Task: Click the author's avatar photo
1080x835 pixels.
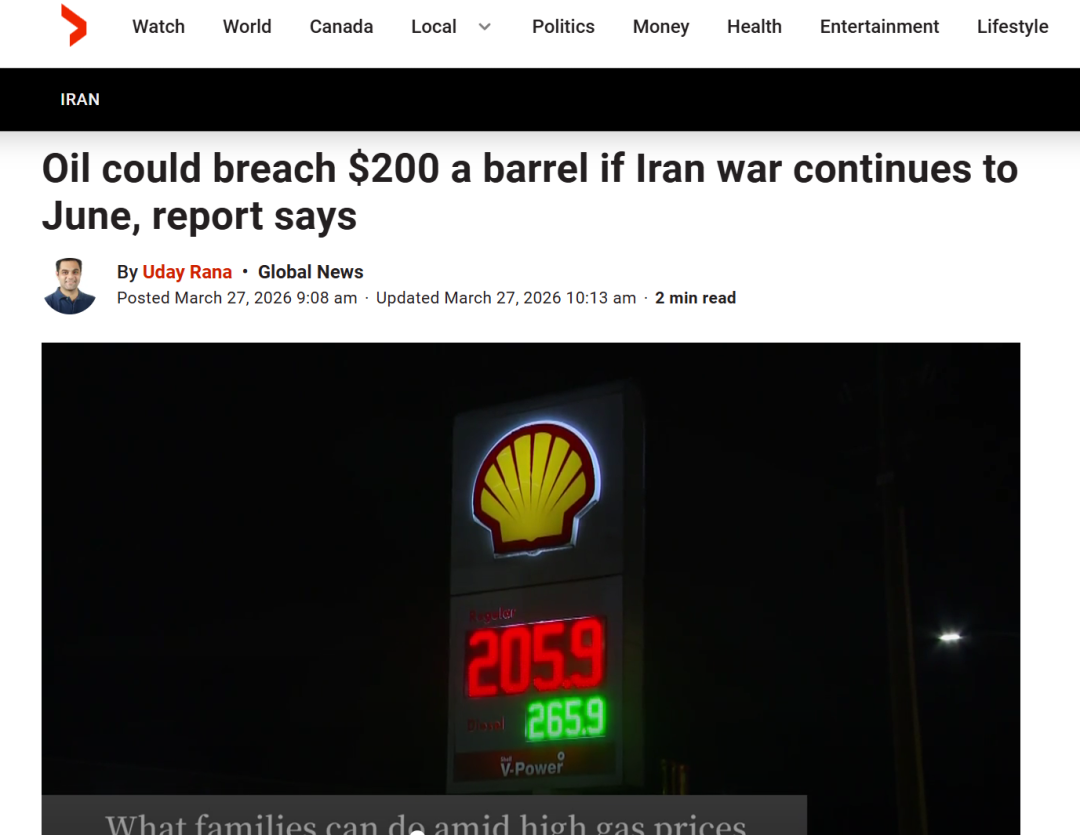Action: point(70,286)
